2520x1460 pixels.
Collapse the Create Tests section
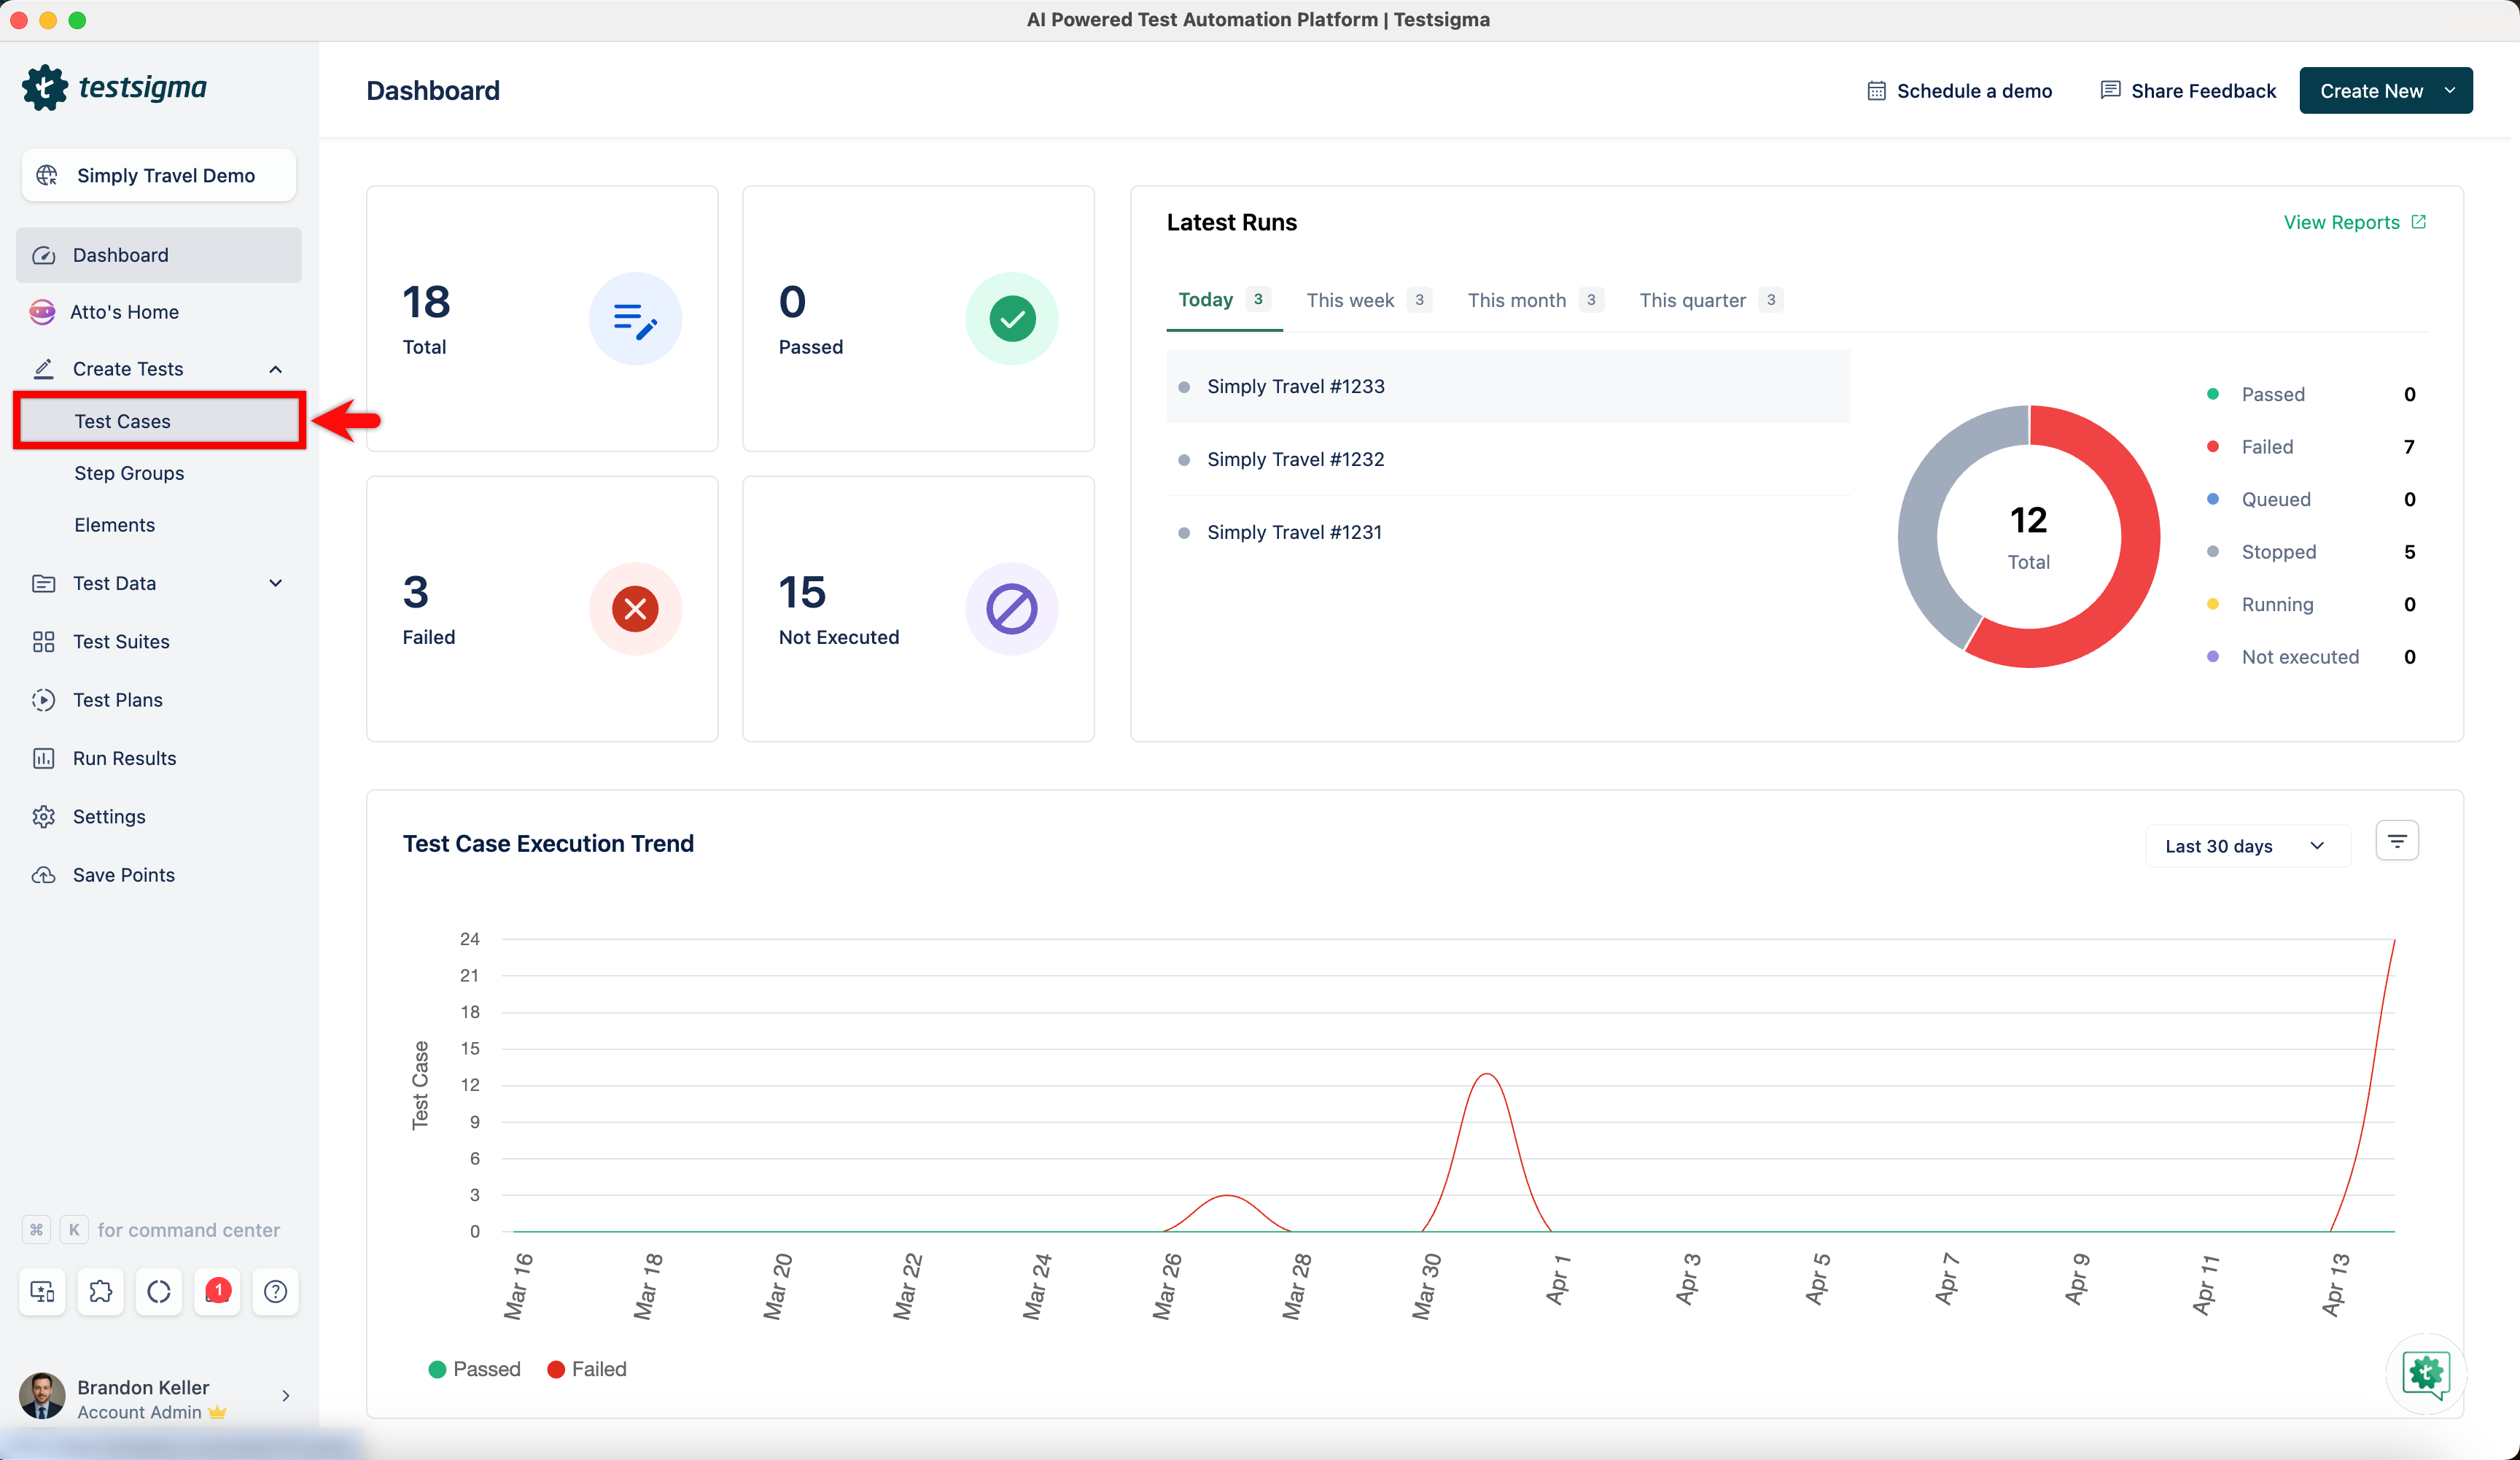click(x=275, y=369)
